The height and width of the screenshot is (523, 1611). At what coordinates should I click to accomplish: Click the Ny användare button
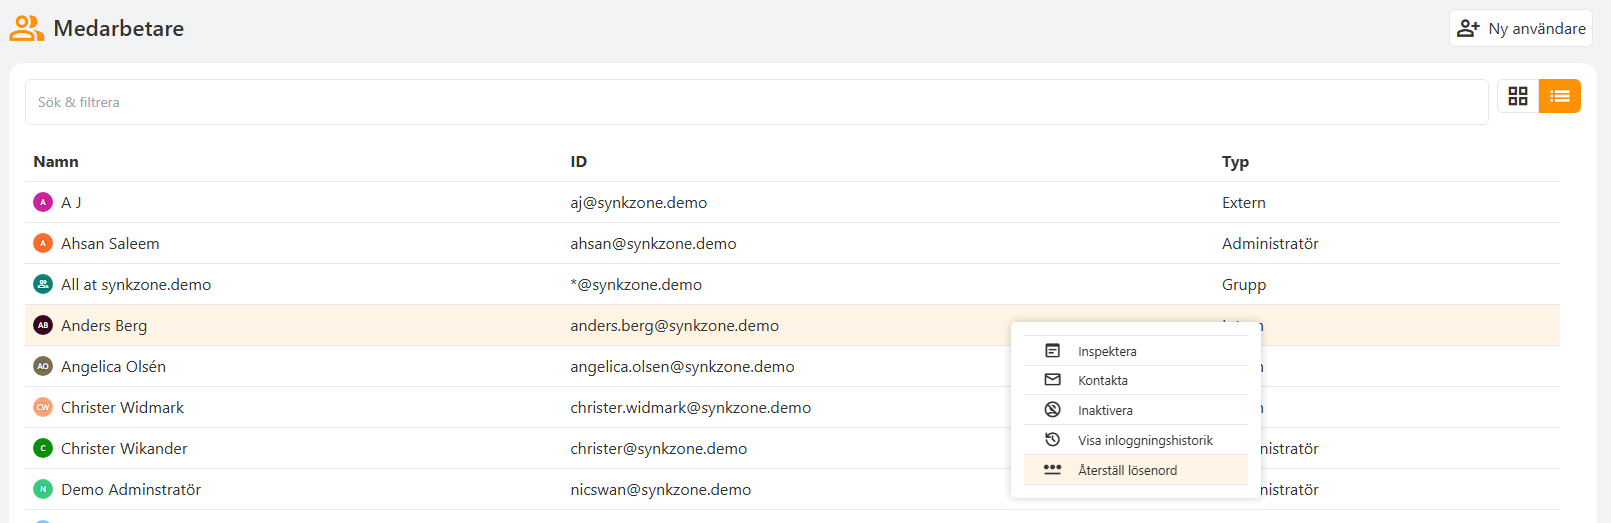[x=1520, y=28]
